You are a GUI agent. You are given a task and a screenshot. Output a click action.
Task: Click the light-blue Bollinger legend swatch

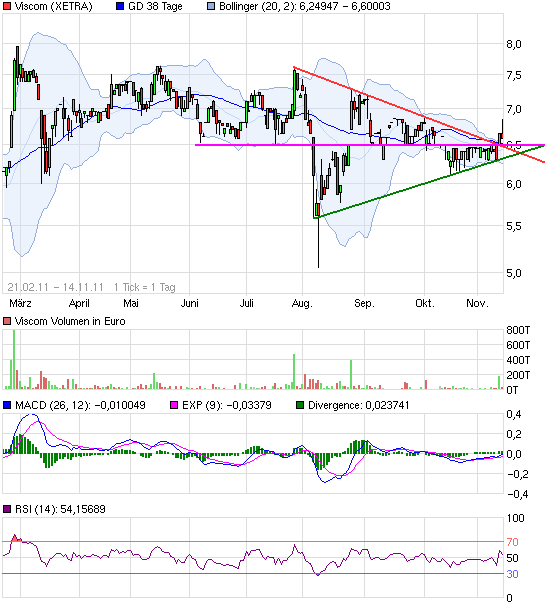tap(211, 6)
